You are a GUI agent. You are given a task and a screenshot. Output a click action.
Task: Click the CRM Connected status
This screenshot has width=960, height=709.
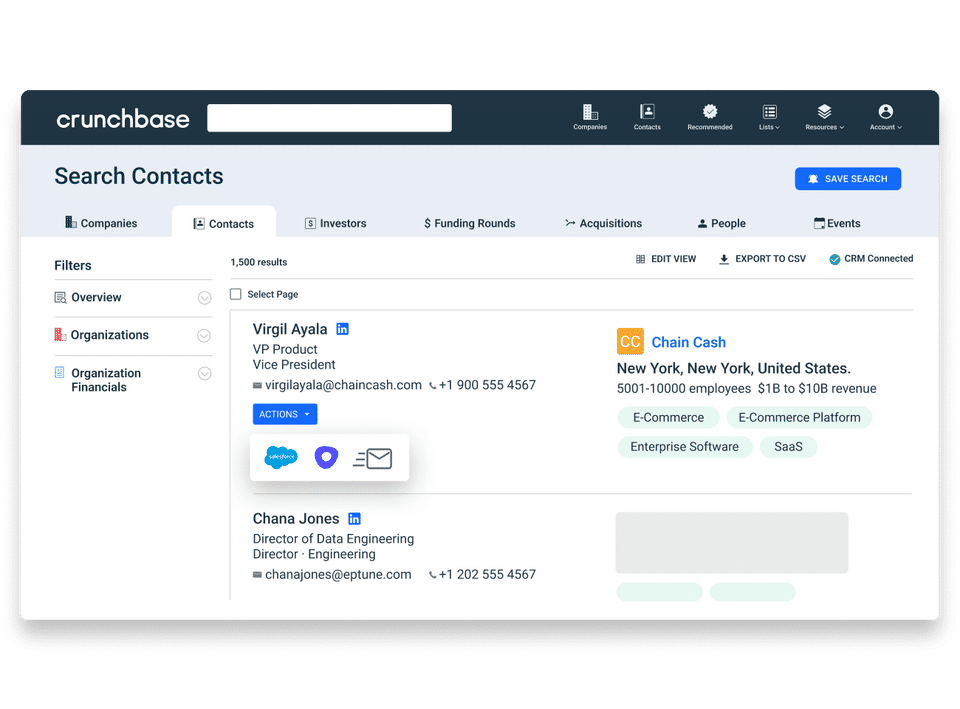[871, 259]
